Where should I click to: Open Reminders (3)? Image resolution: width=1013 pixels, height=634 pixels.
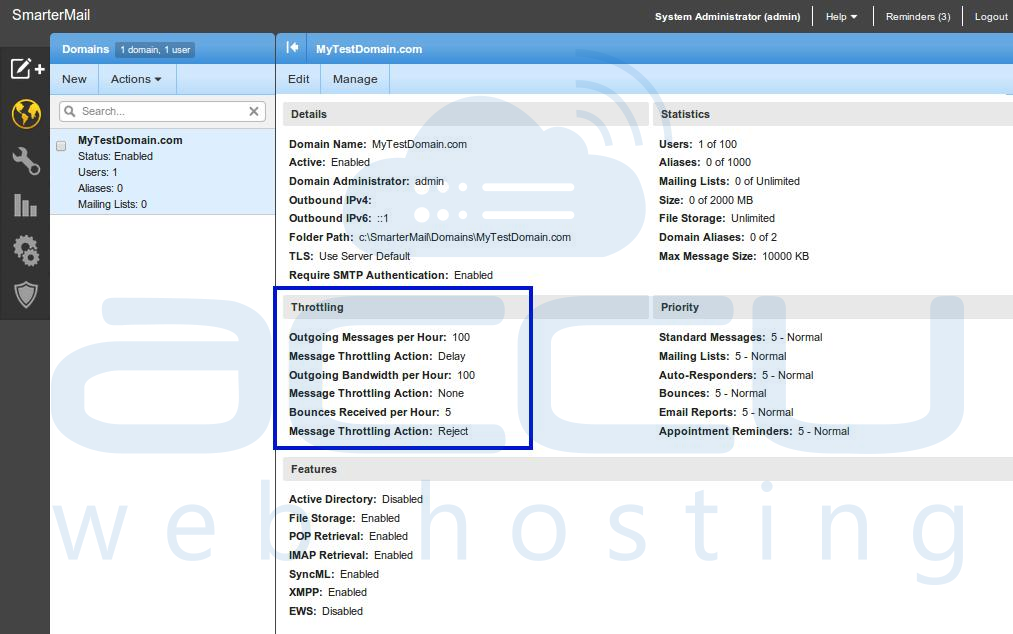point(917,16)
